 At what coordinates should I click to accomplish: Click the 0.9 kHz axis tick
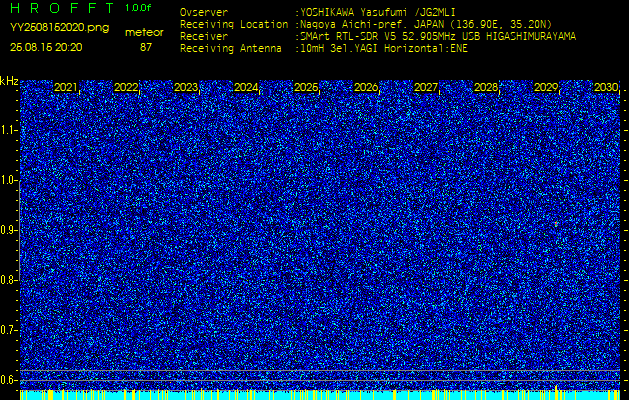[x=9, y=230]
